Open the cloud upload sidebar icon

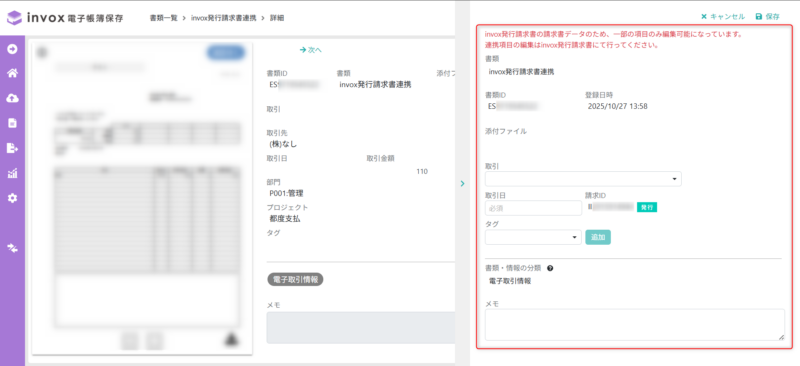click(x=12, y=98)
